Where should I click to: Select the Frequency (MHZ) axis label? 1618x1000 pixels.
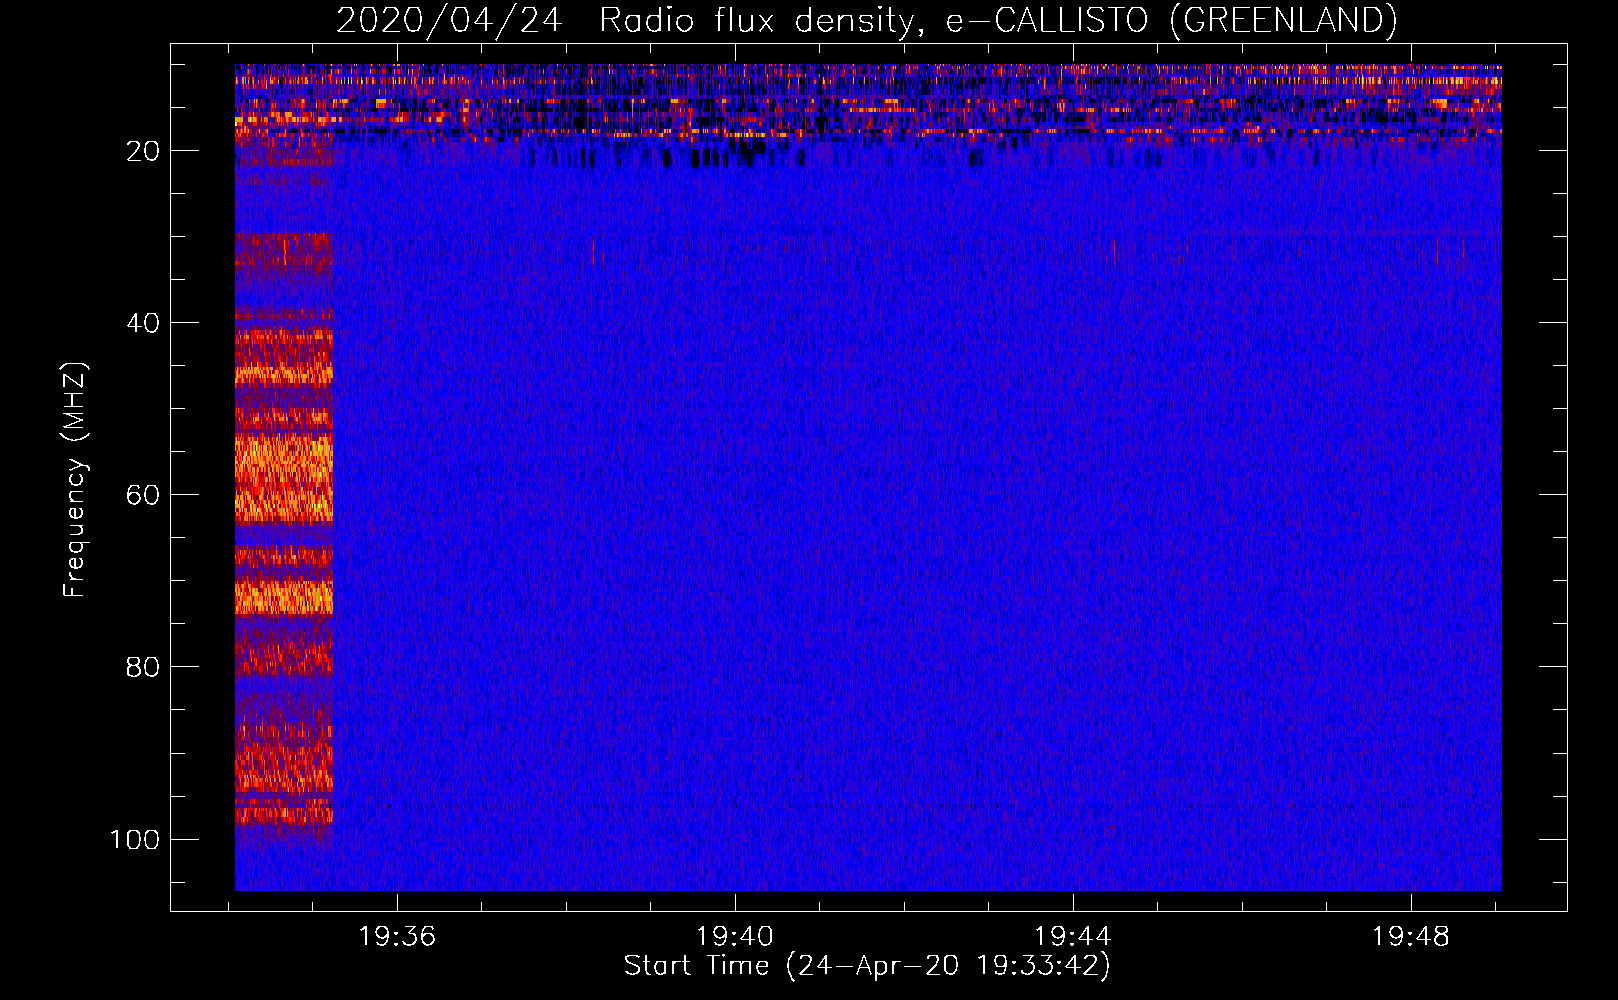[x=75, y=480]
